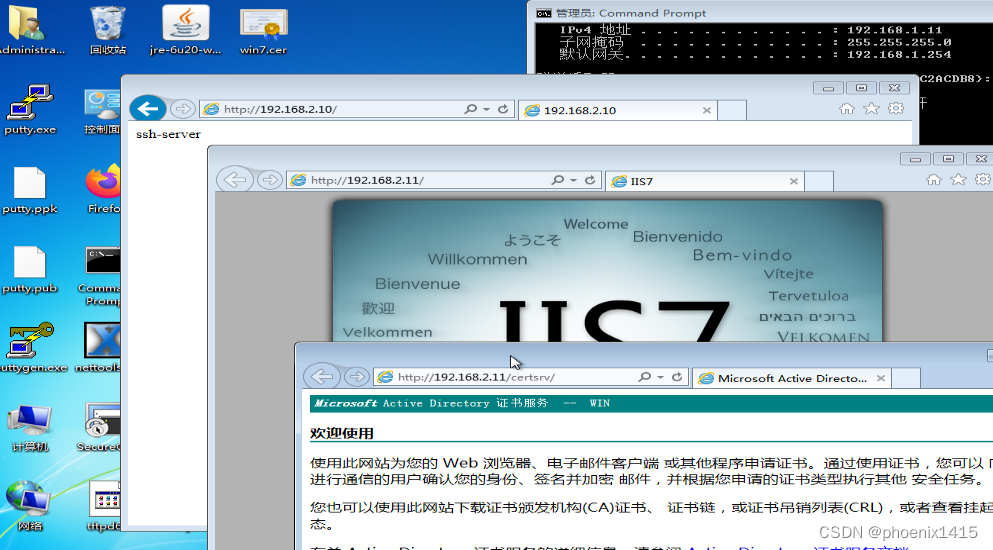This screenshot has height=550, width=993.
Task: Open Favorites star in 192.168.2.10 window
Action: coord(871,108)
